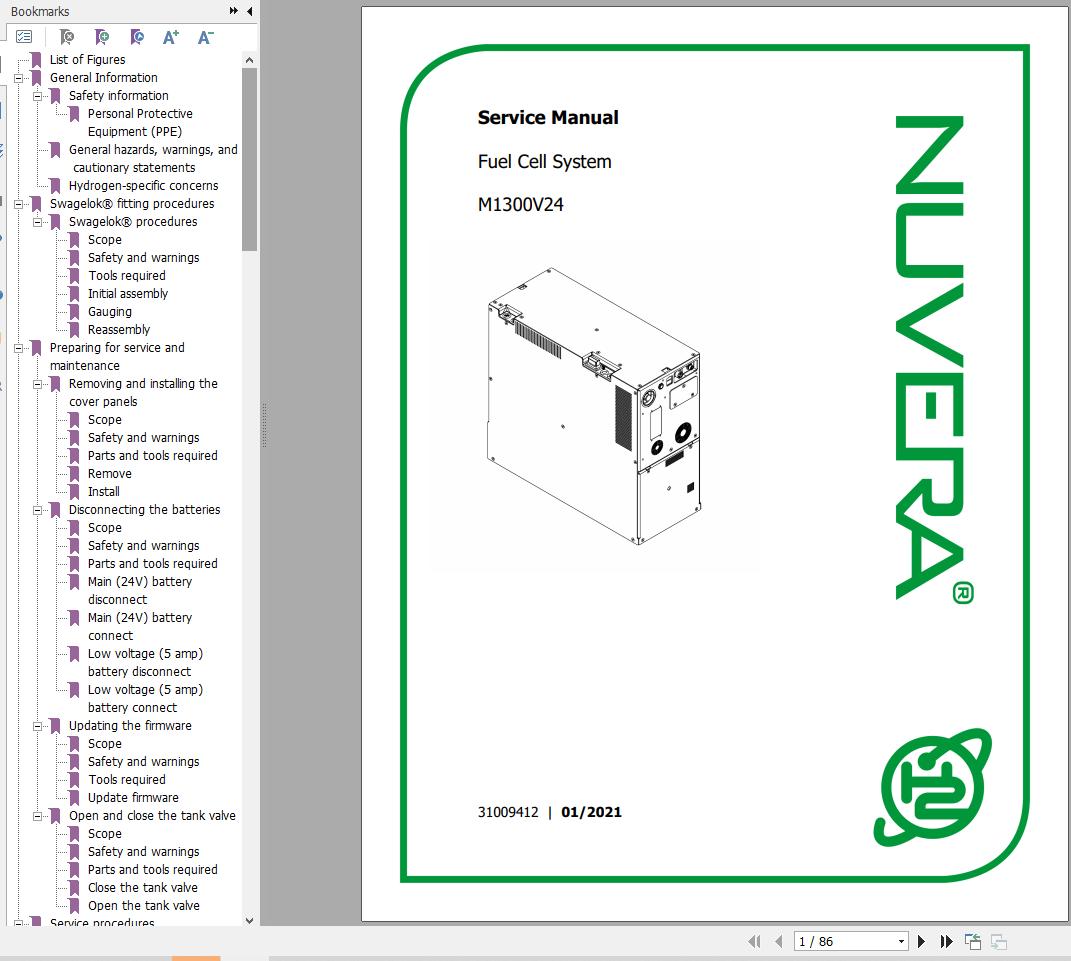Select Low voltage (5 amp) battery connect
The width and height of the screenshot is (1071, 961).
pyautogui.click(x=145, y=699)
